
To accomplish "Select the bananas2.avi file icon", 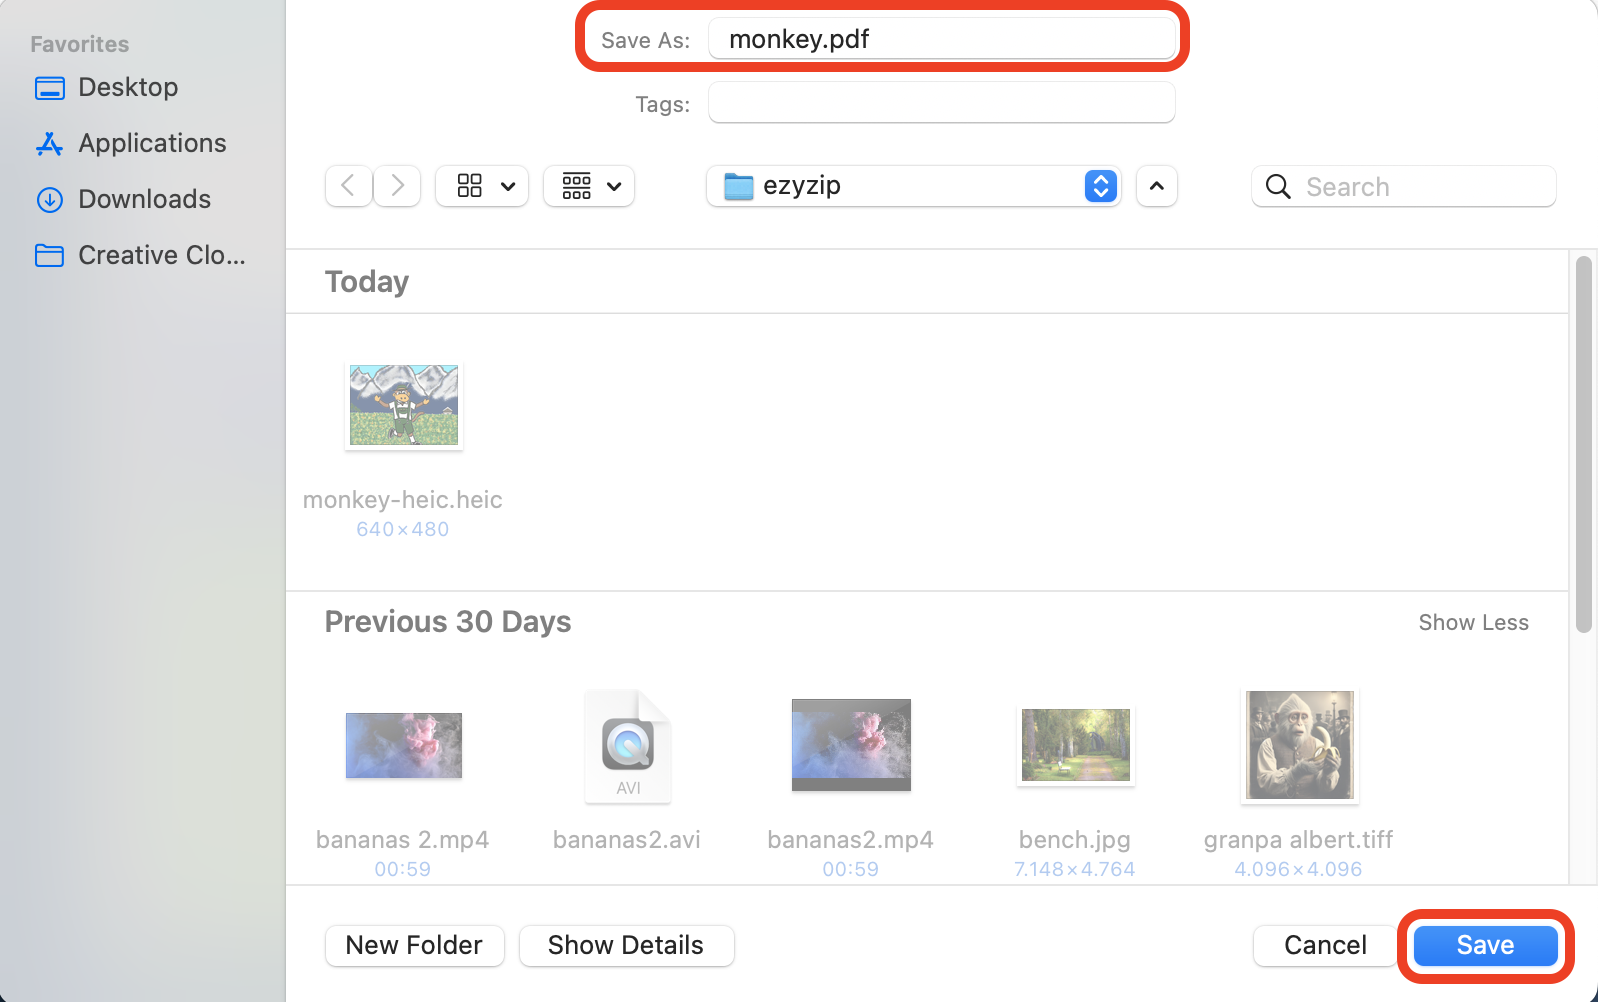I will [x=628, y=746].
